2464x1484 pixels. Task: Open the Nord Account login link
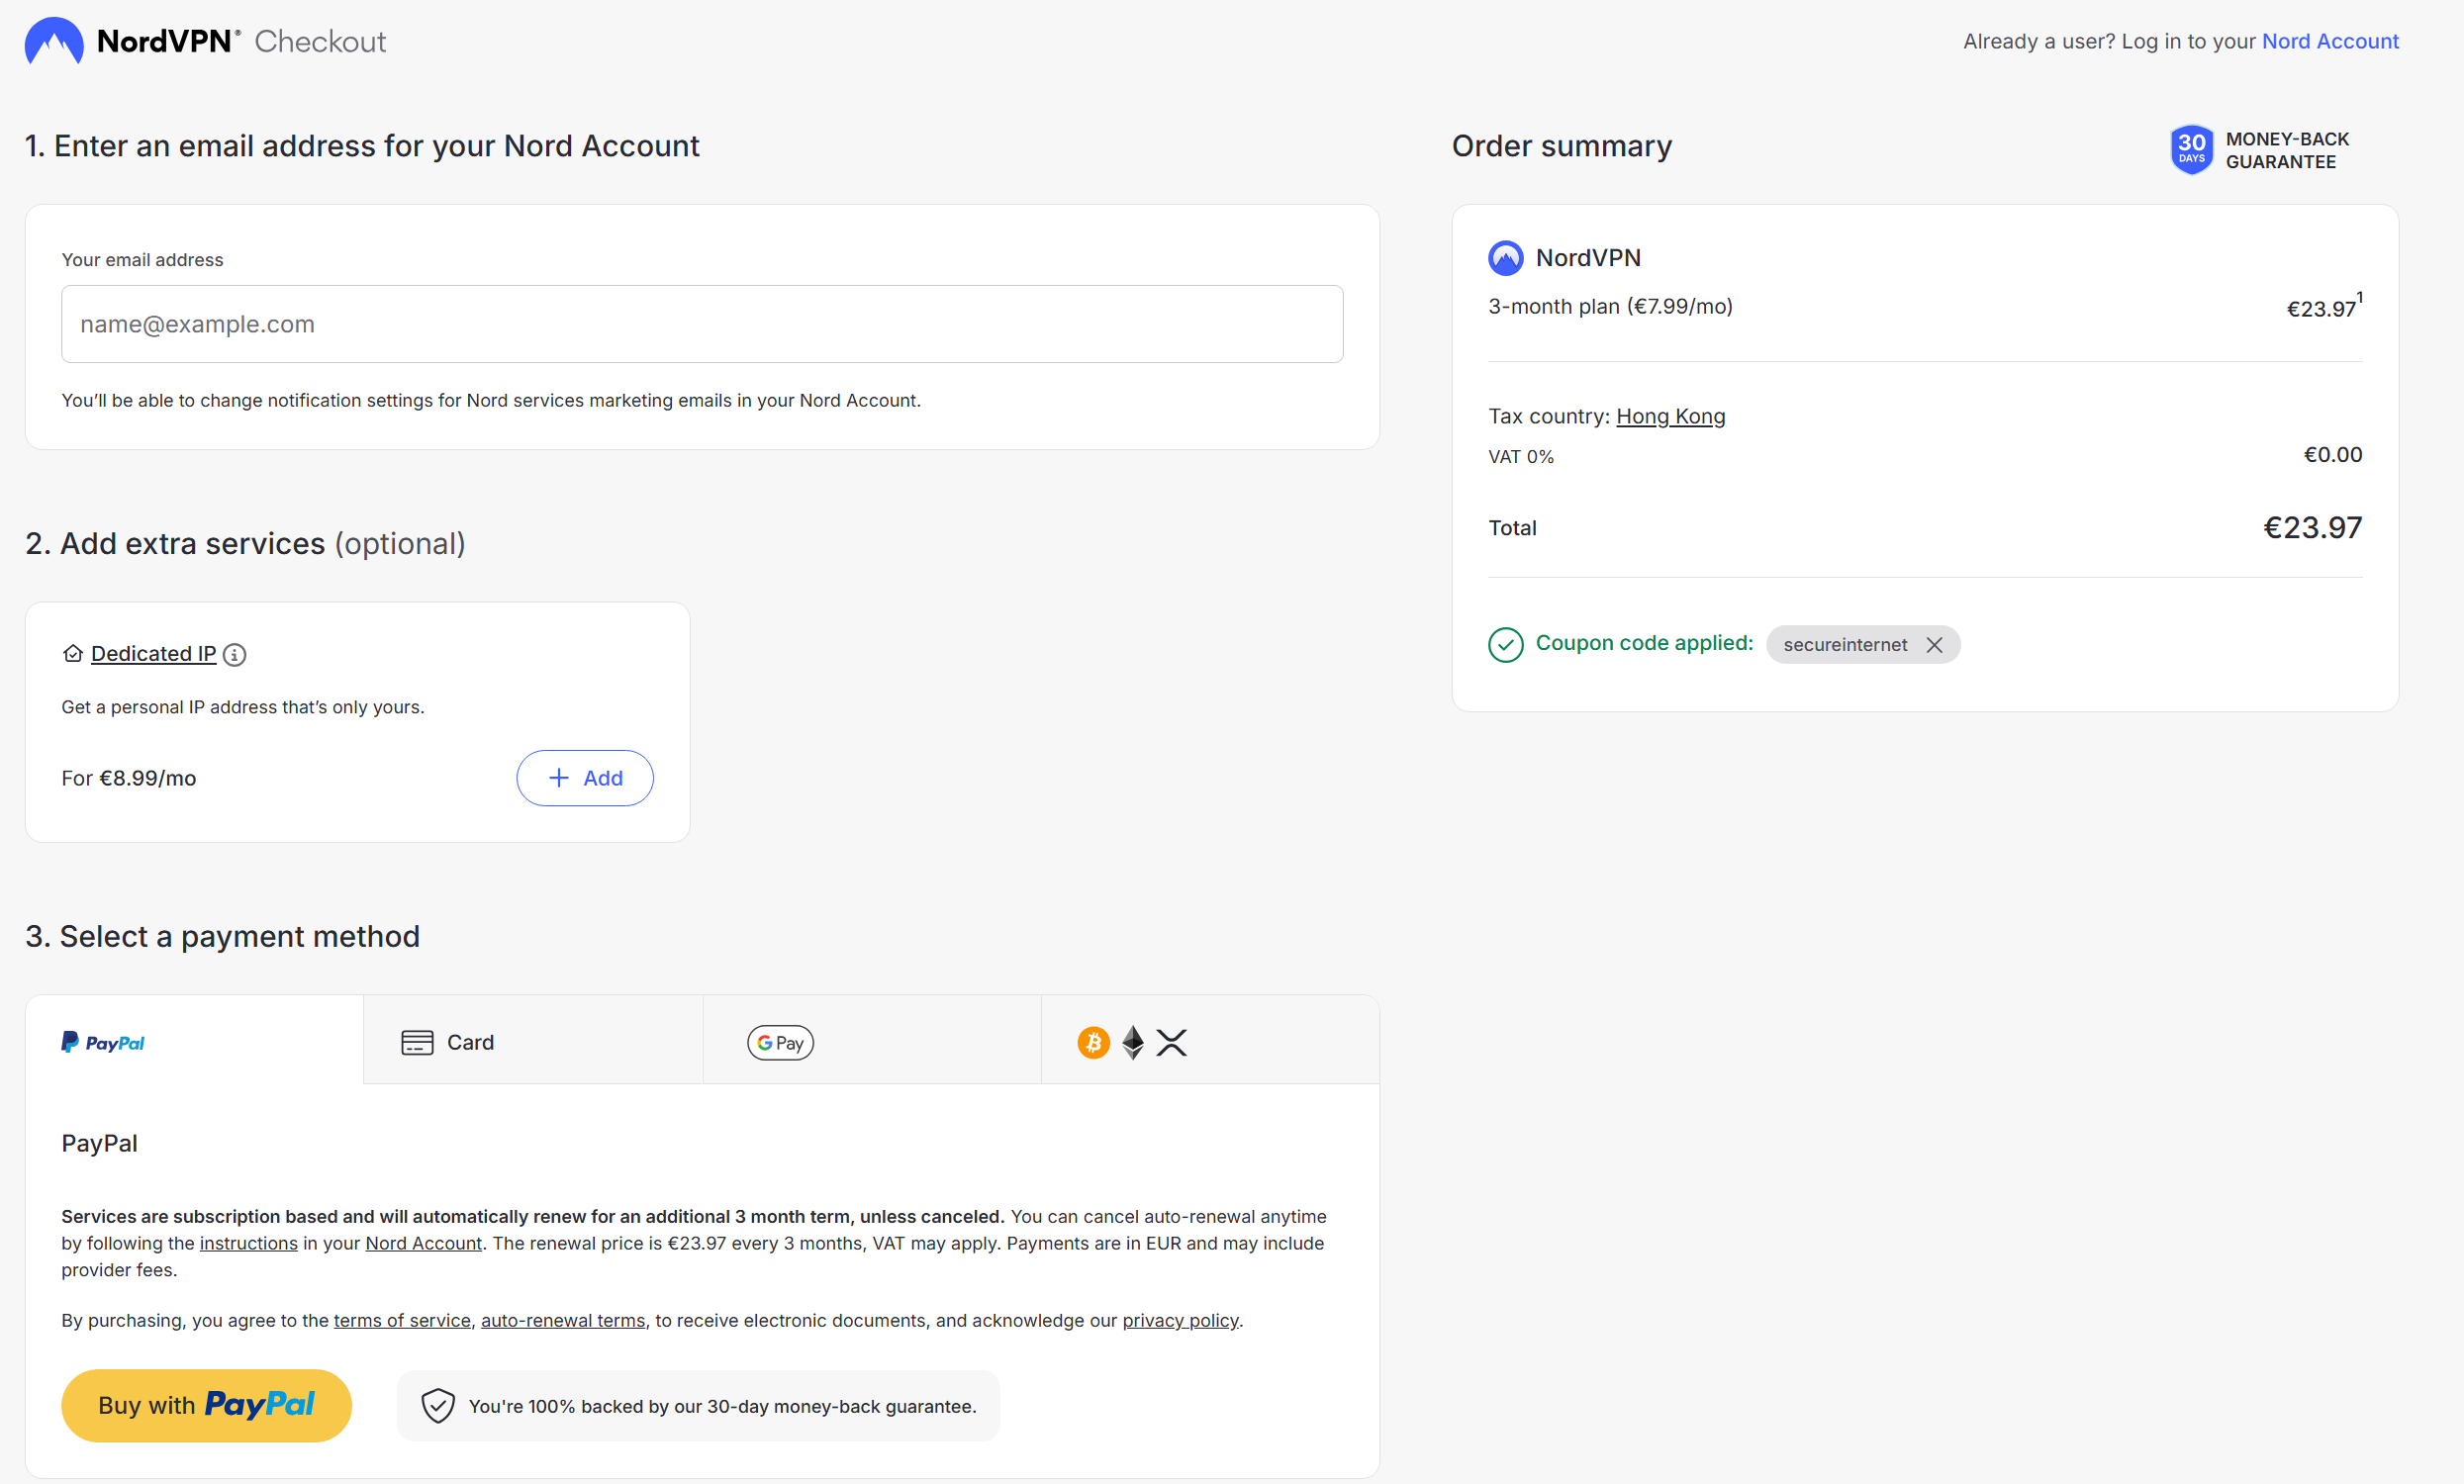pyautogui.click(x=2329, y=41)
